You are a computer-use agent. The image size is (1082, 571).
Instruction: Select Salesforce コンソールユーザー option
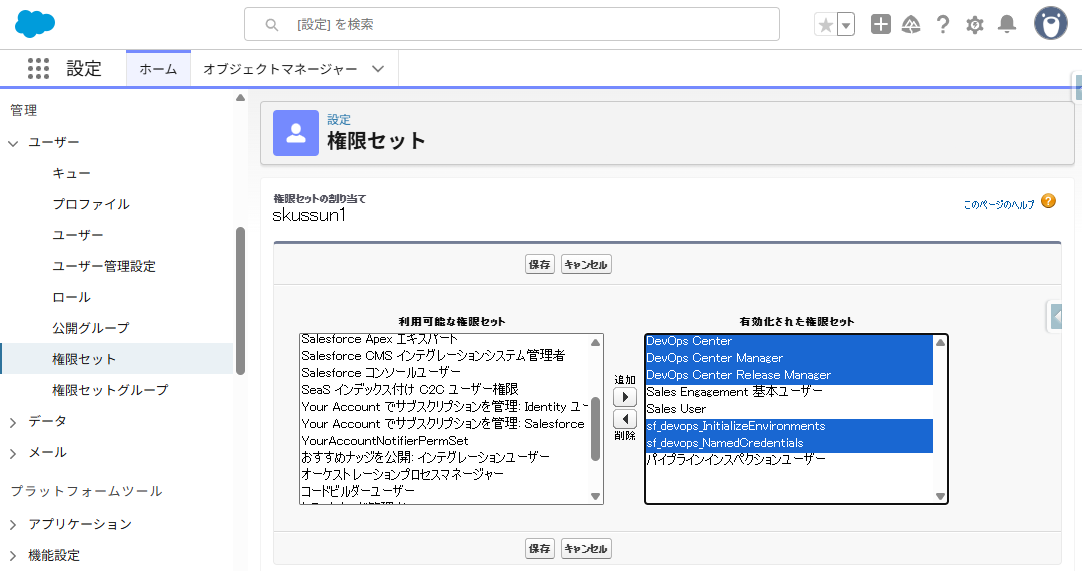point(380,373)
